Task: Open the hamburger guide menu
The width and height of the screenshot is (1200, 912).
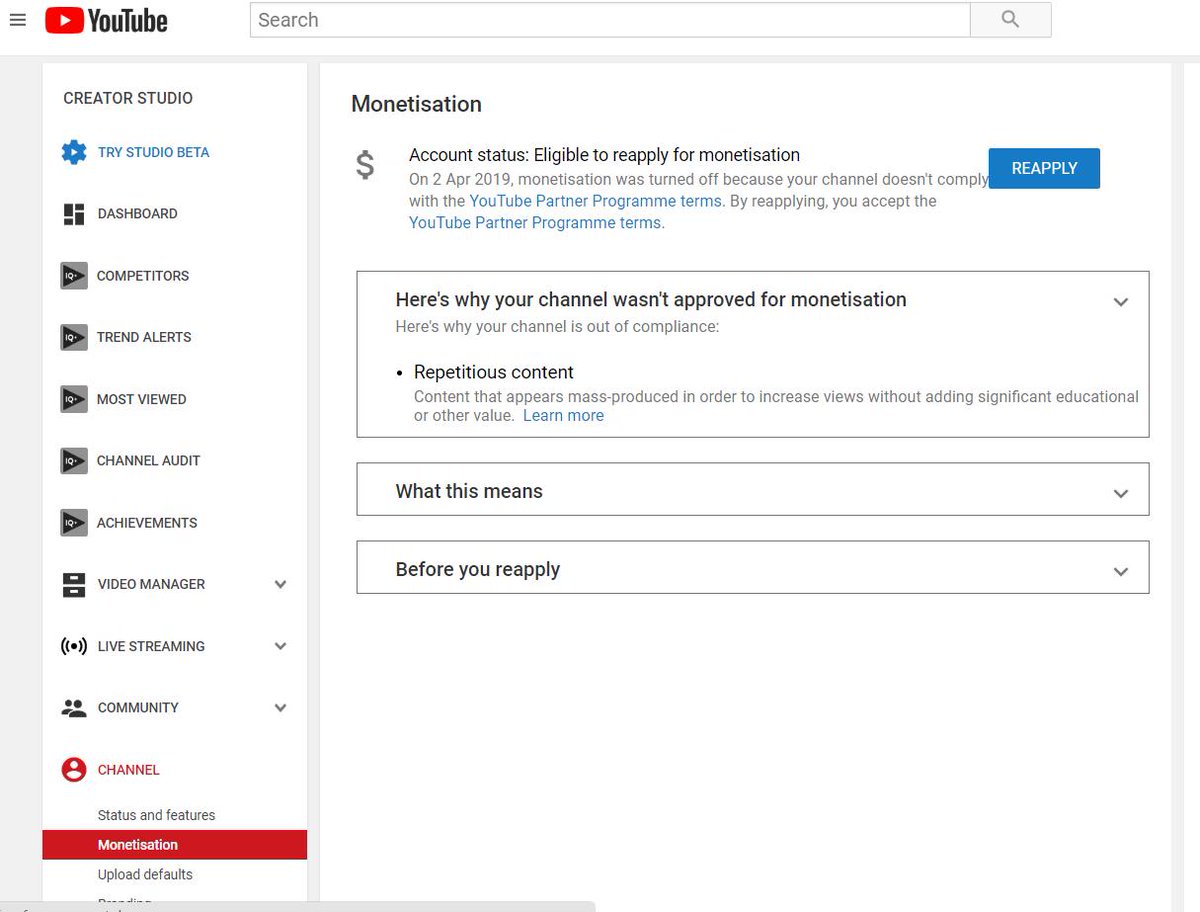Action: tap(17, 20)
